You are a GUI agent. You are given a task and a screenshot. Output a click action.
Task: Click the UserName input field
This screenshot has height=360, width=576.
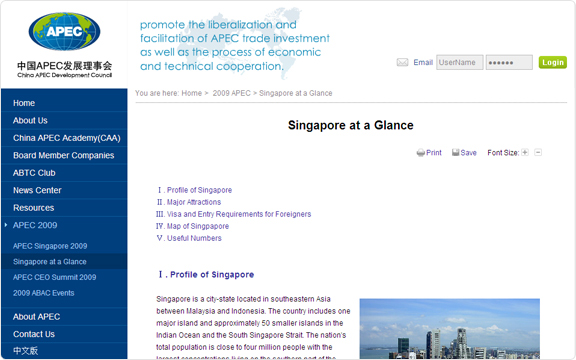(x=460, y=62)
